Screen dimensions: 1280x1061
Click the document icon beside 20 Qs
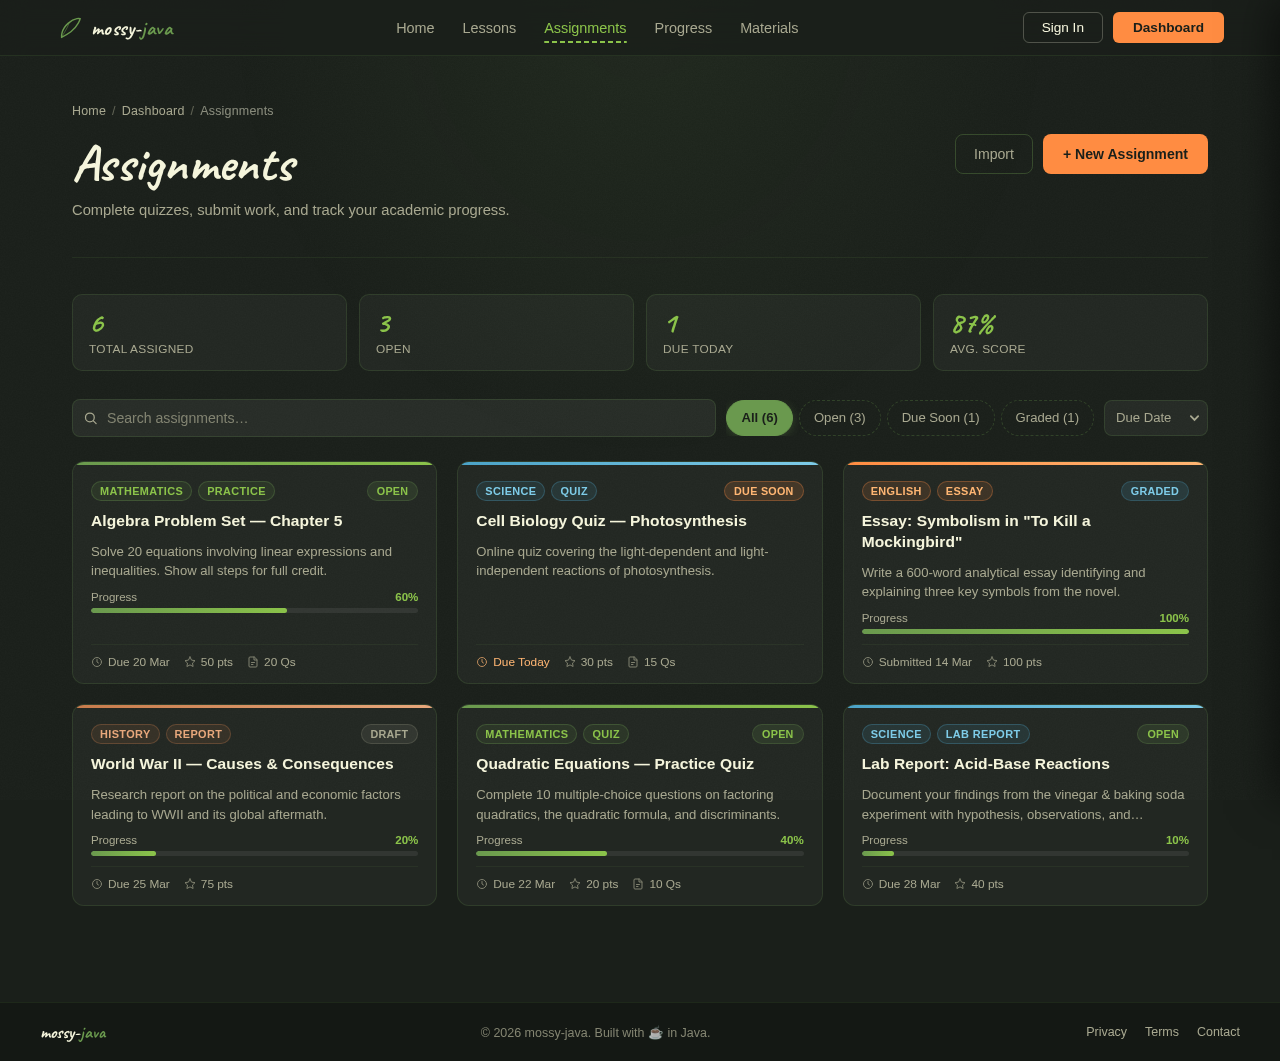[x=251, y=660]
